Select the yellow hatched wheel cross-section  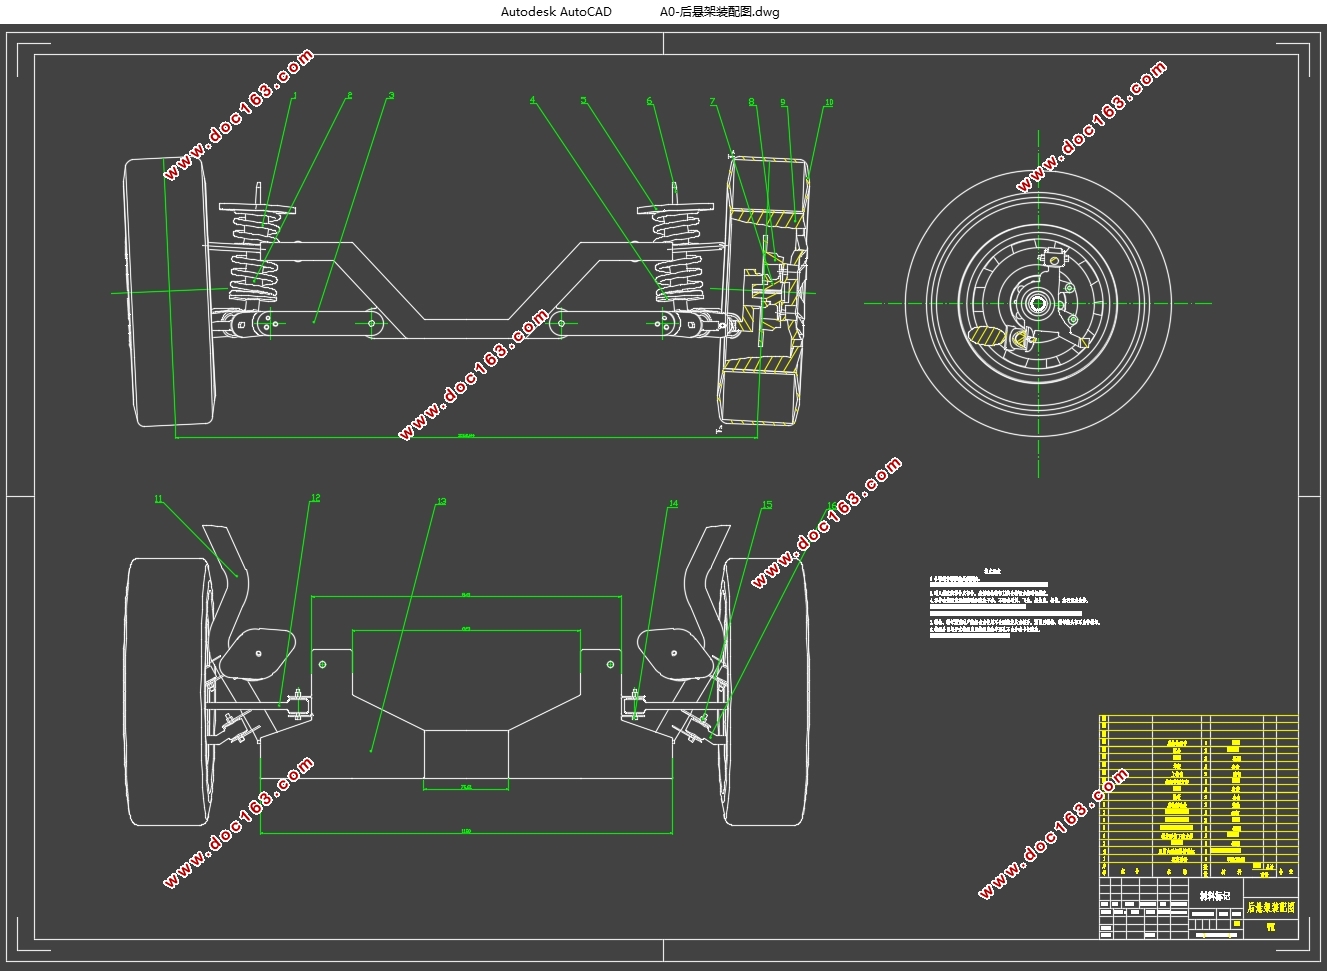[x=765, y=290]
